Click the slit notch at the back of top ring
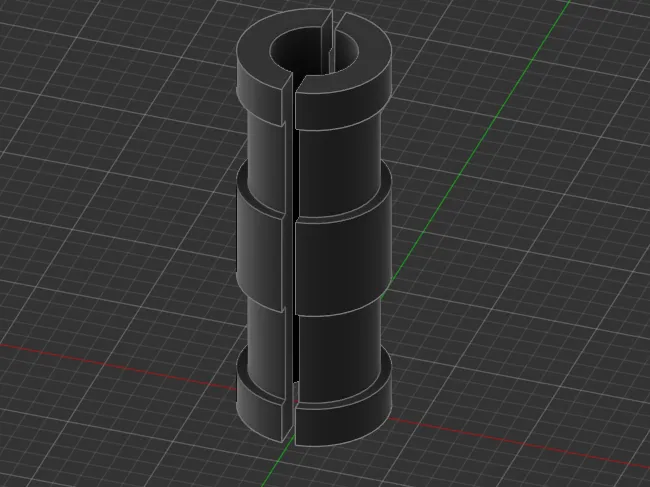 [x=335, y=25]
